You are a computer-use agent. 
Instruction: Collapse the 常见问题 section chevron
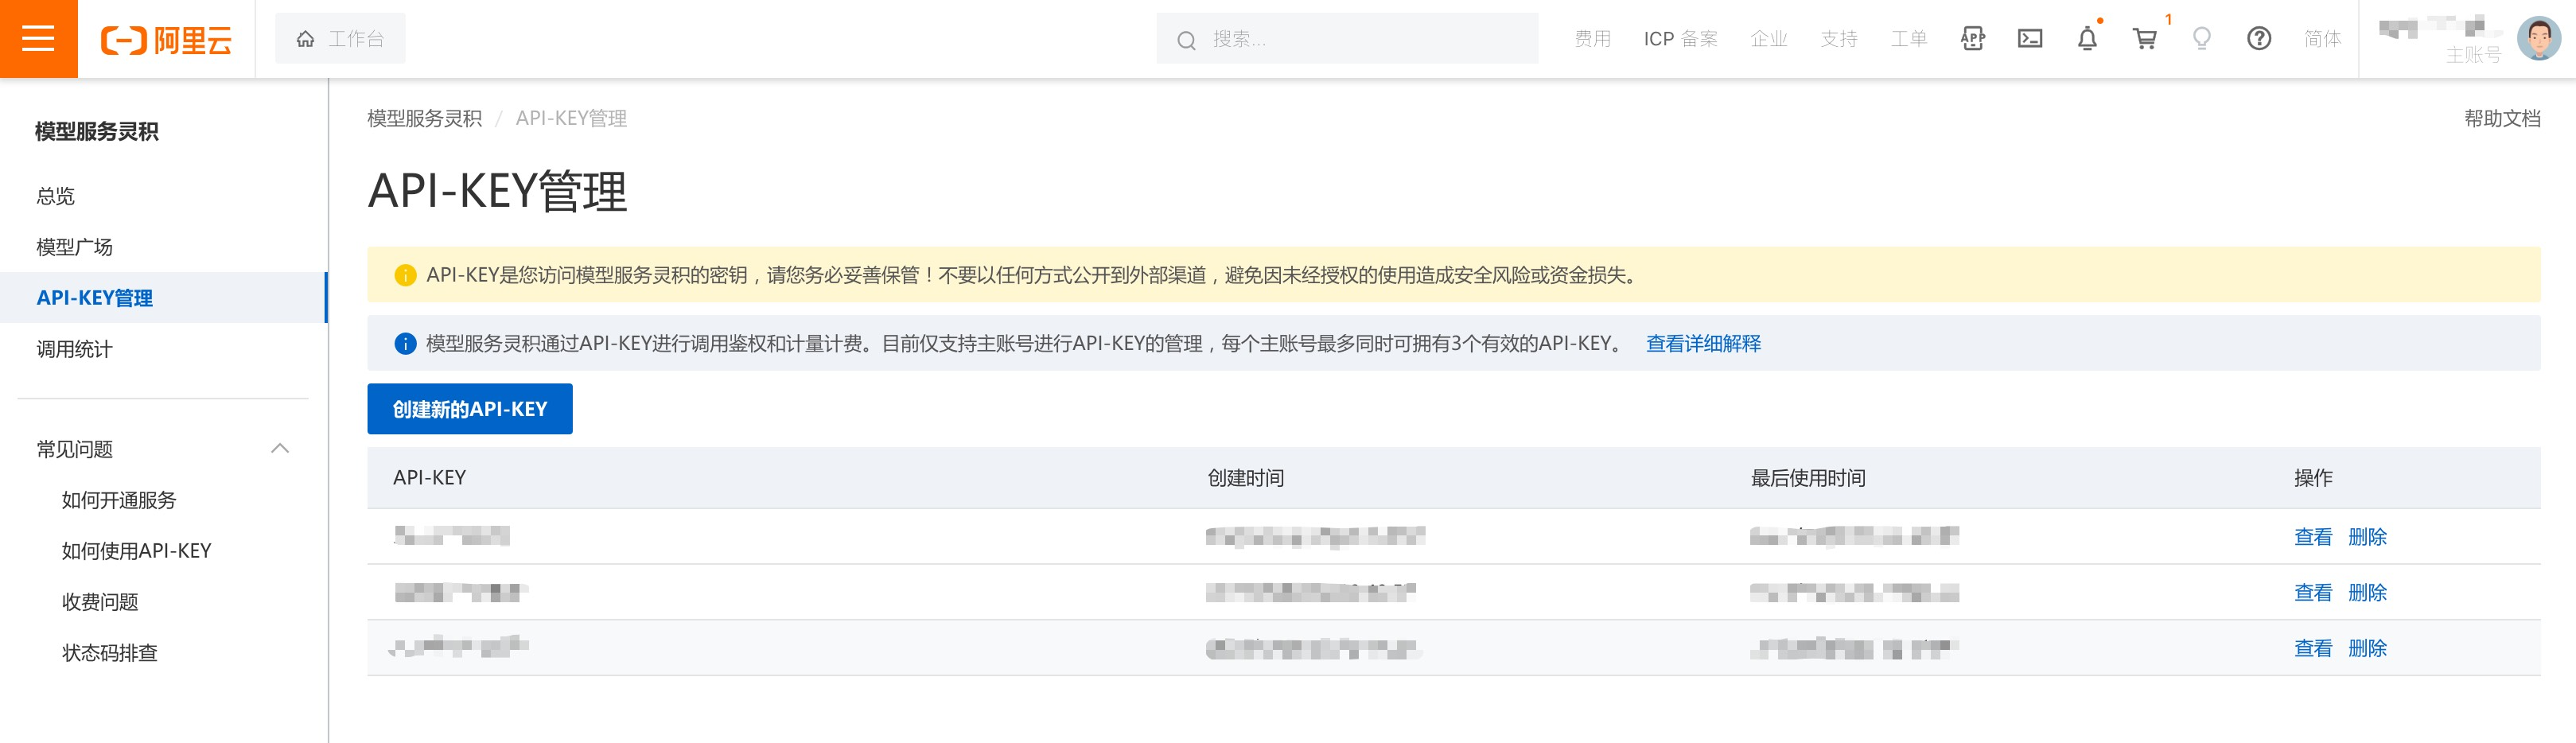(x=280, y=449)
